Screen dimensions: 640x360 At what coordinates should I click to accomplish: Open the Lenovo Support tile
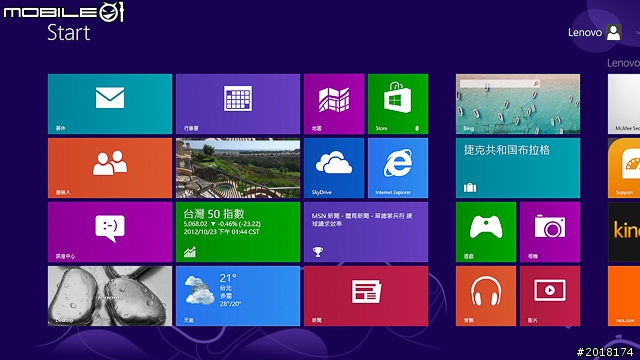(x=624, y=168)
